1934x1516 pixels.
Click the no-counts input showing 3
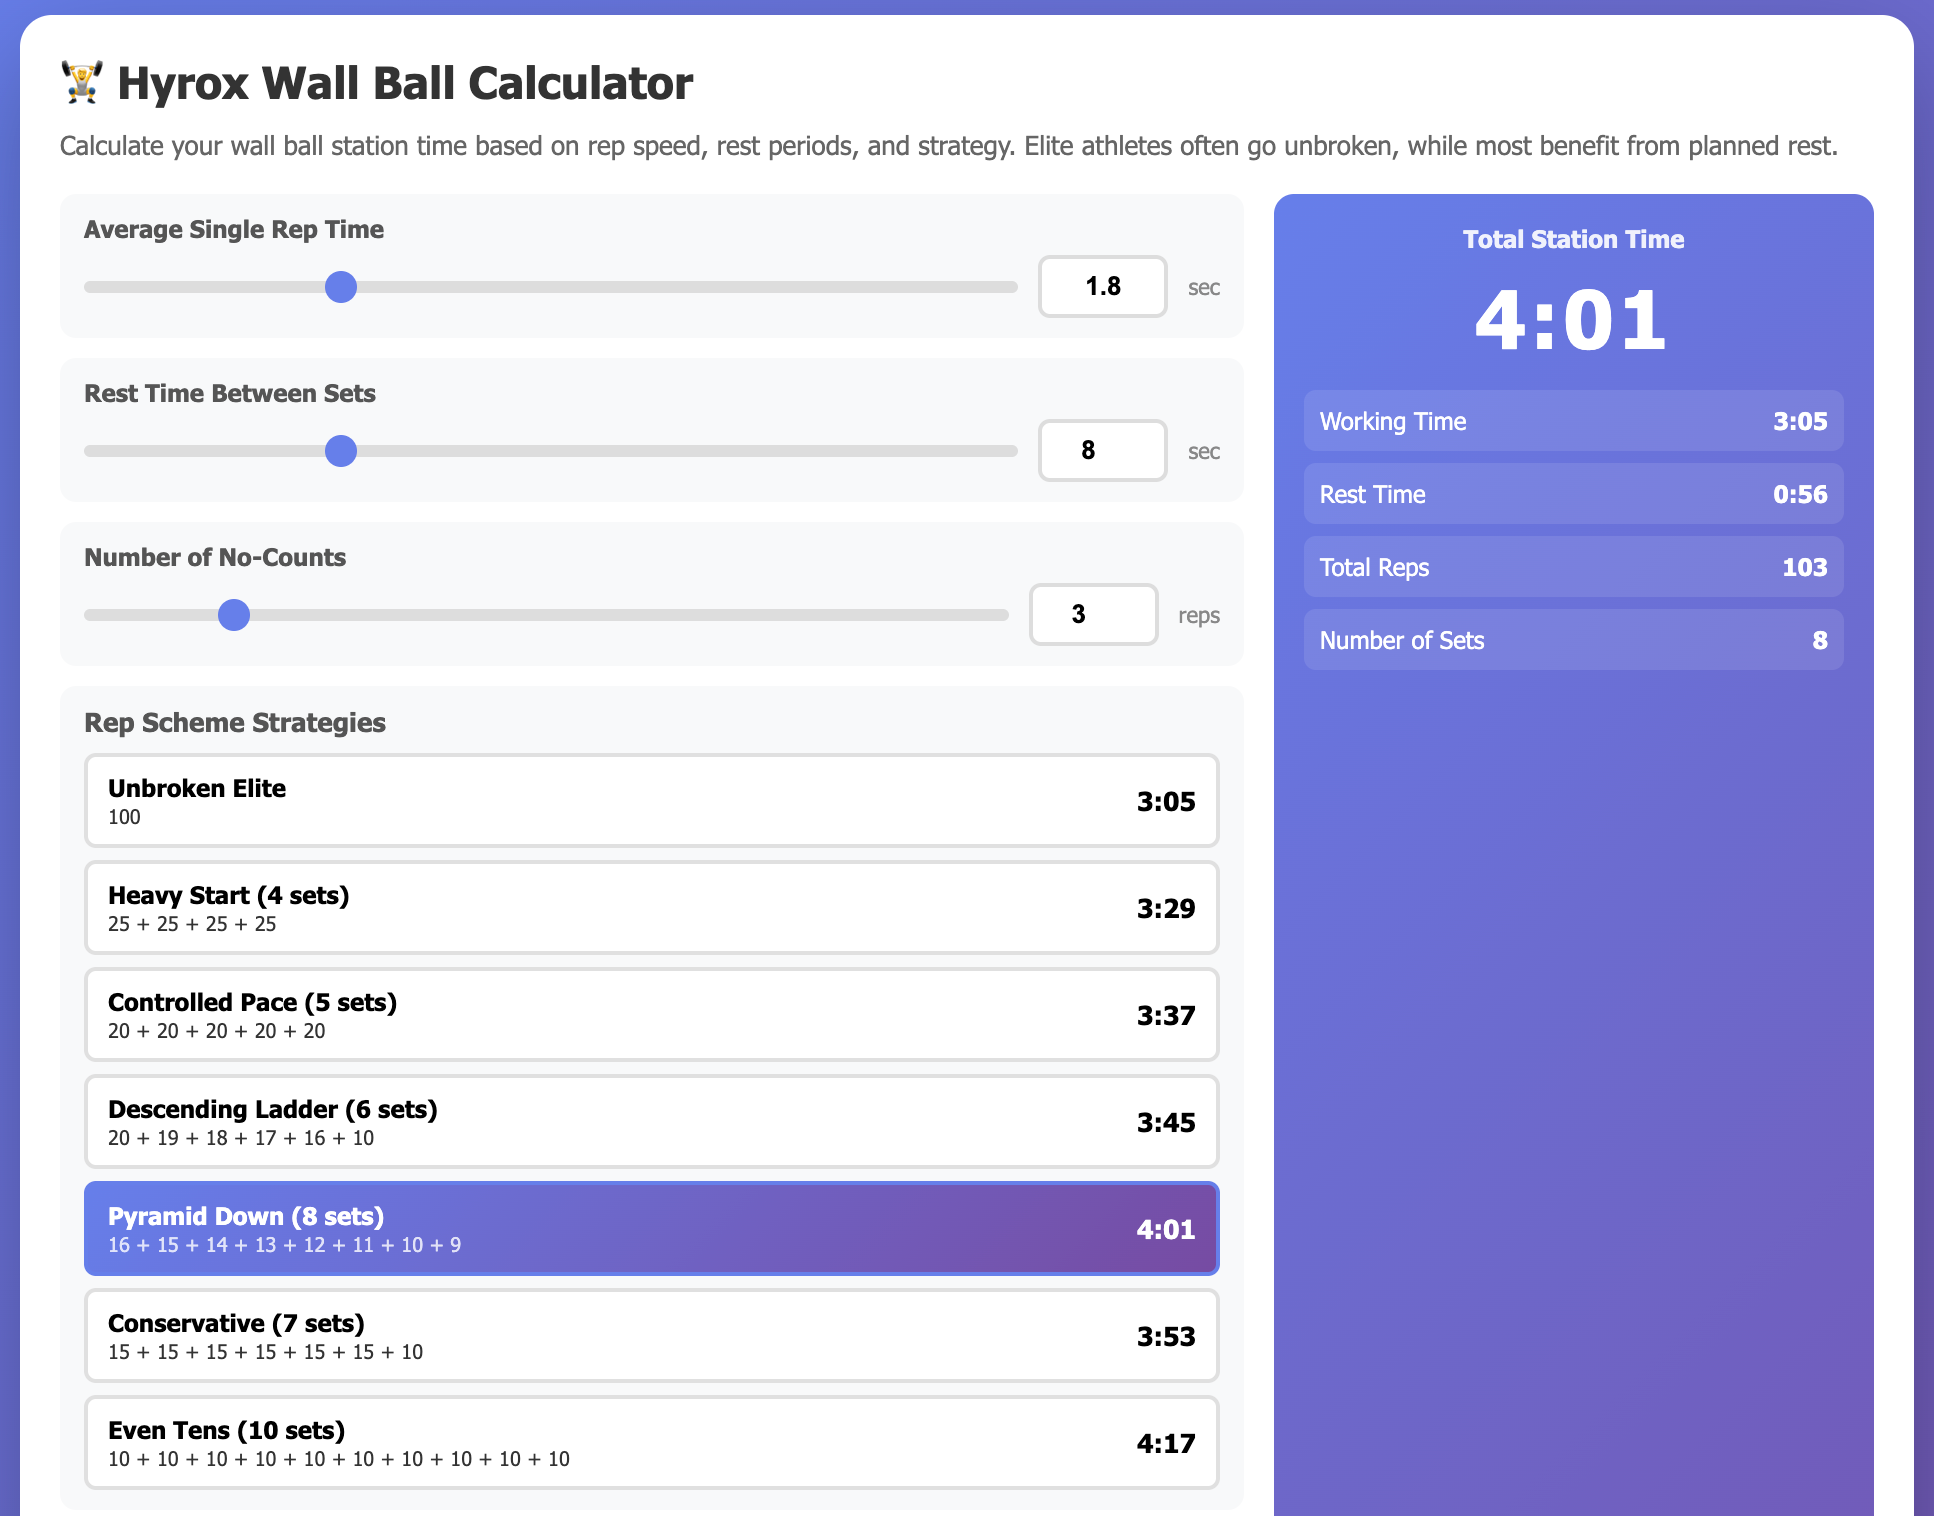coord(1093,615)
